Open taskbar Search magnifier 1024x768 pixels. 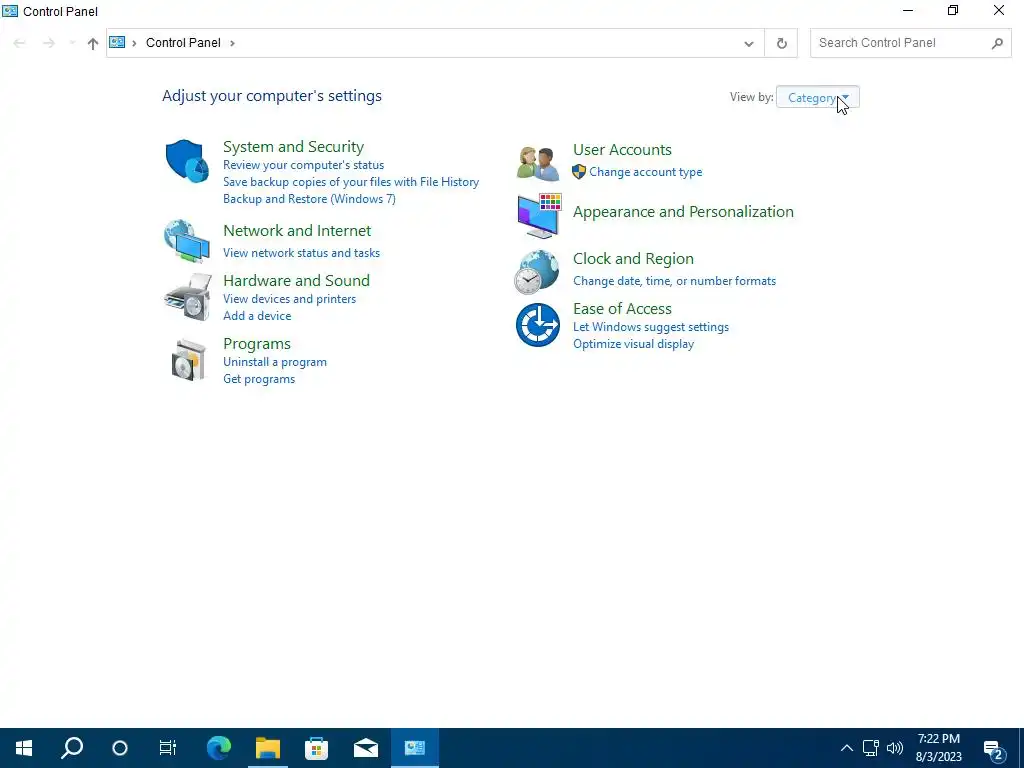coord(72,748)
